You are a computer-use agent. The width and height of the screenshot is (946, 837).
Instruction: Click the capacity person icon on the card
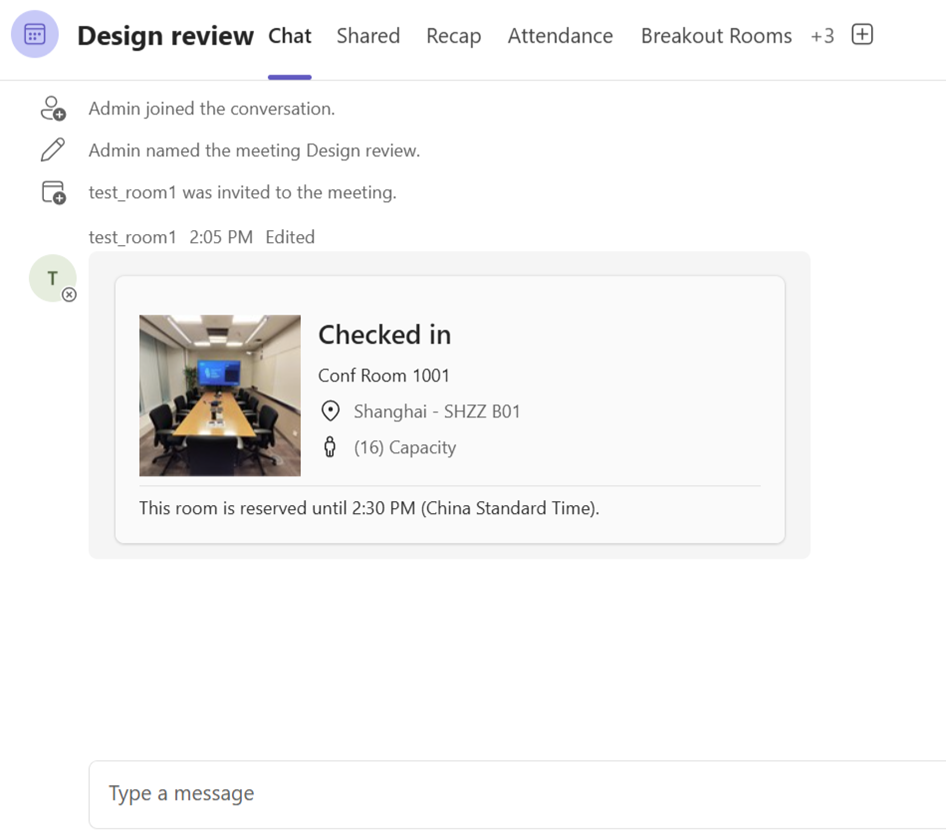coord(330,447)
